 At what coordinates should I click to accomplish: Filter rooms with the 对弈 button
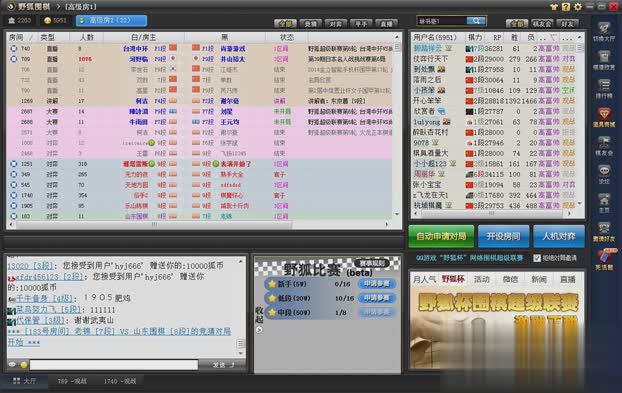(336, 24)
